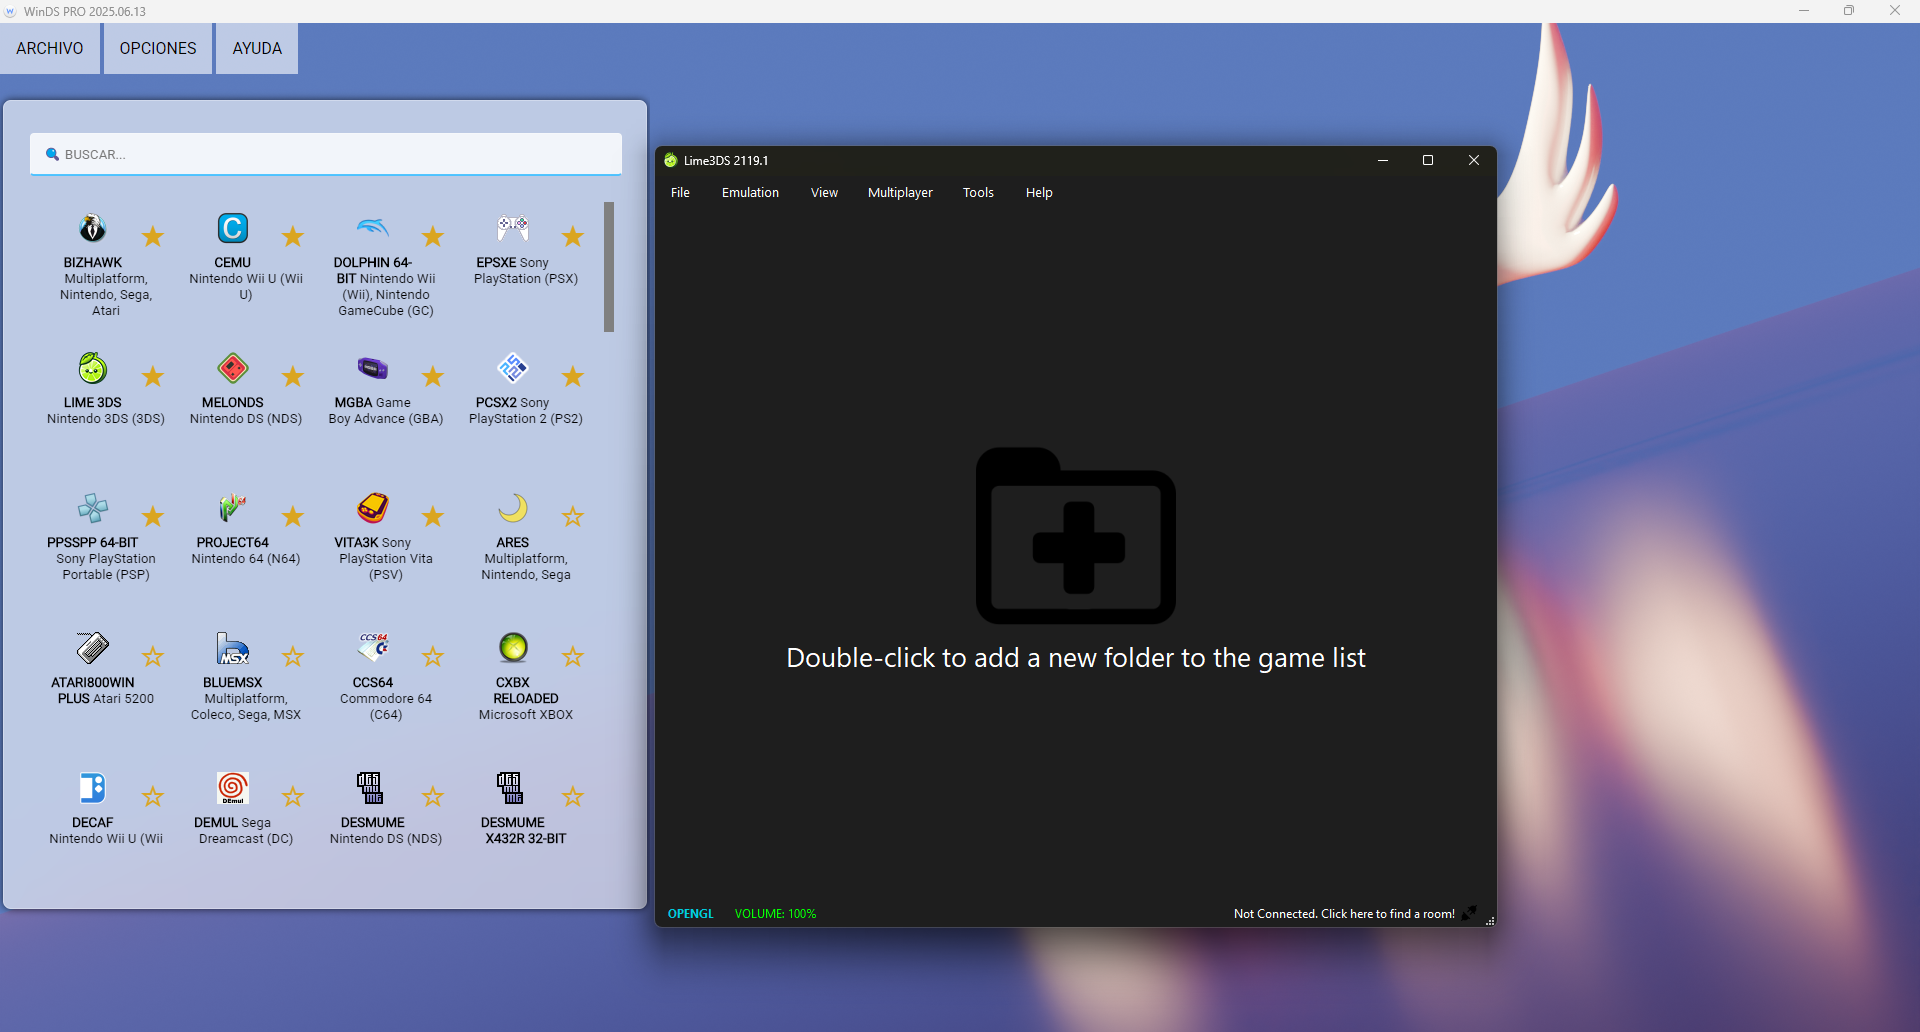Open the View menu in Lime3DS

pyautogui.click(x=824, y=192)
